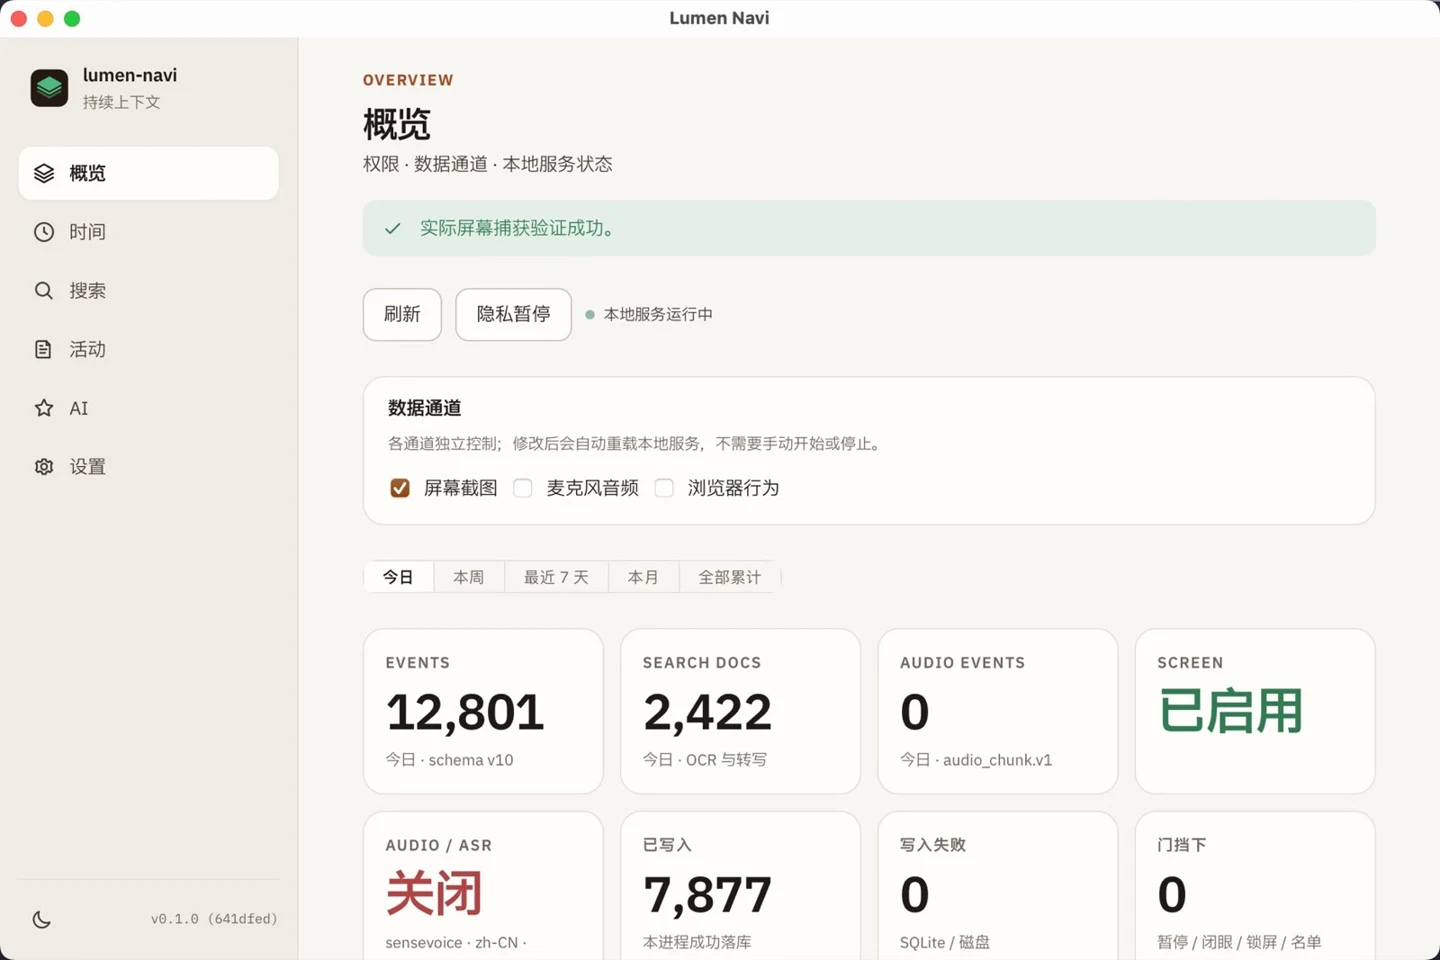Click the 持续上下文 tagline in sidebar
This screenshot has width=1440, height=960.
tap(122, 102)
